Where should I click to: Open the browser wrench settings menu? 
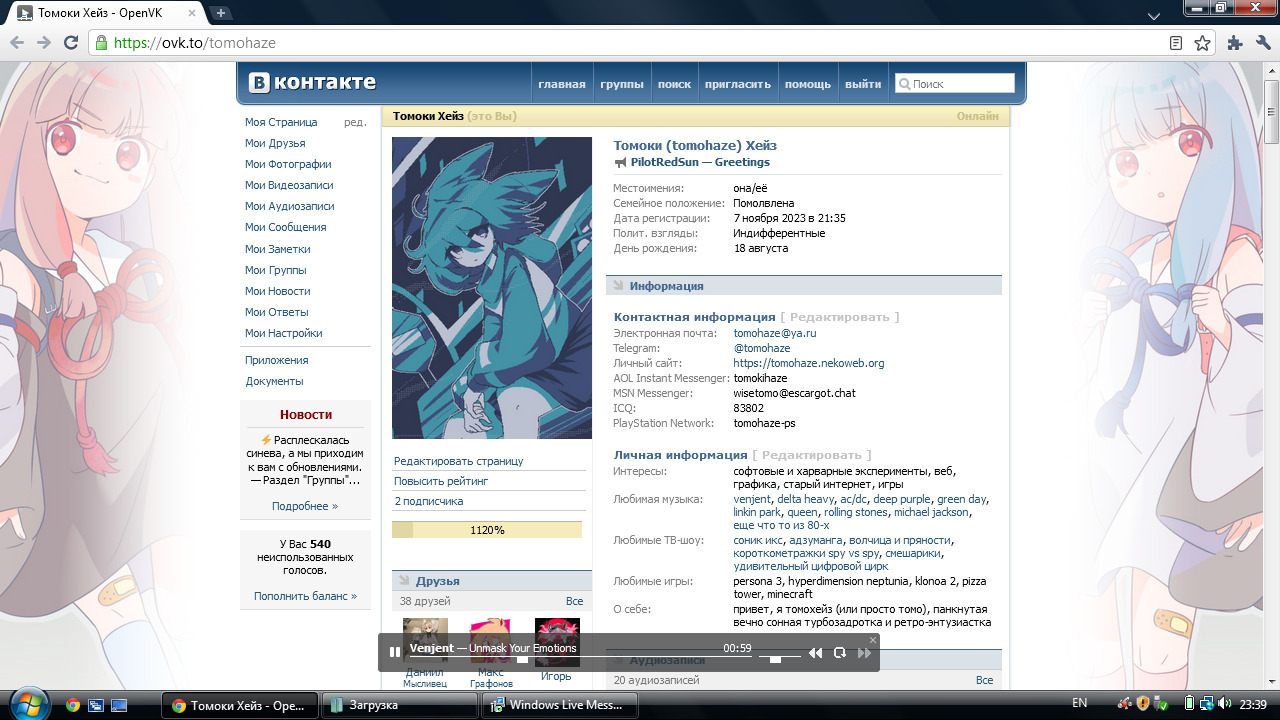coord(1263,43)
